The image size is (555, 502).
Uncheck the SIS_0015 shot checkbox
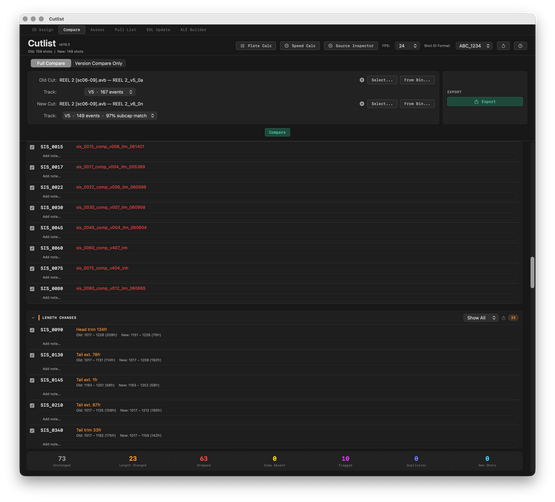pos(32,147)
